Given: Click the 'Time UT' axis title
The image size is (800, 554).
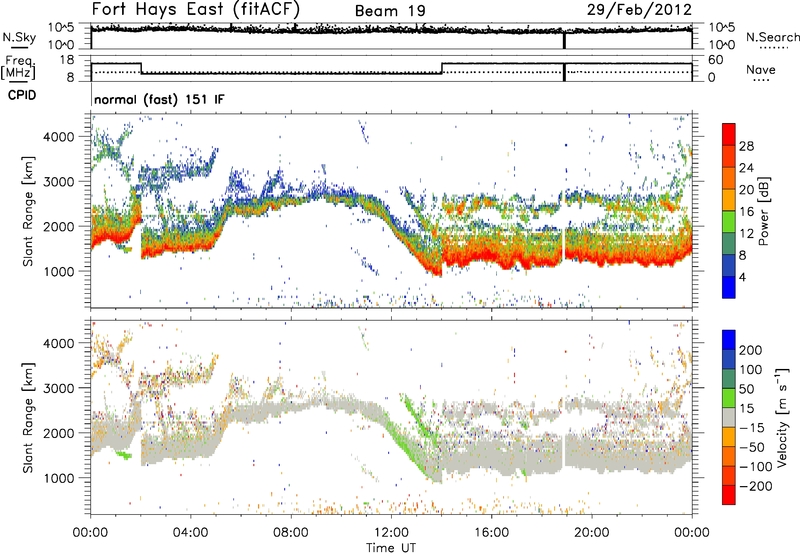Looking at the screenshot, I should 391,547.
